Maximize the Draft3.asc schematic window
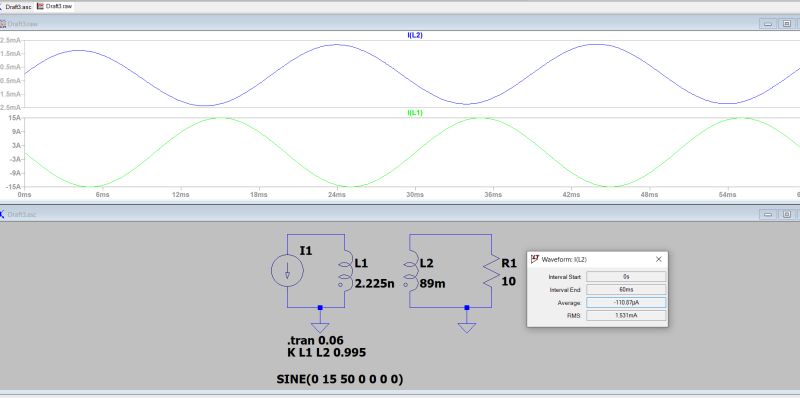Viewport: 800px width, 398px height. (x=787, y=214)
